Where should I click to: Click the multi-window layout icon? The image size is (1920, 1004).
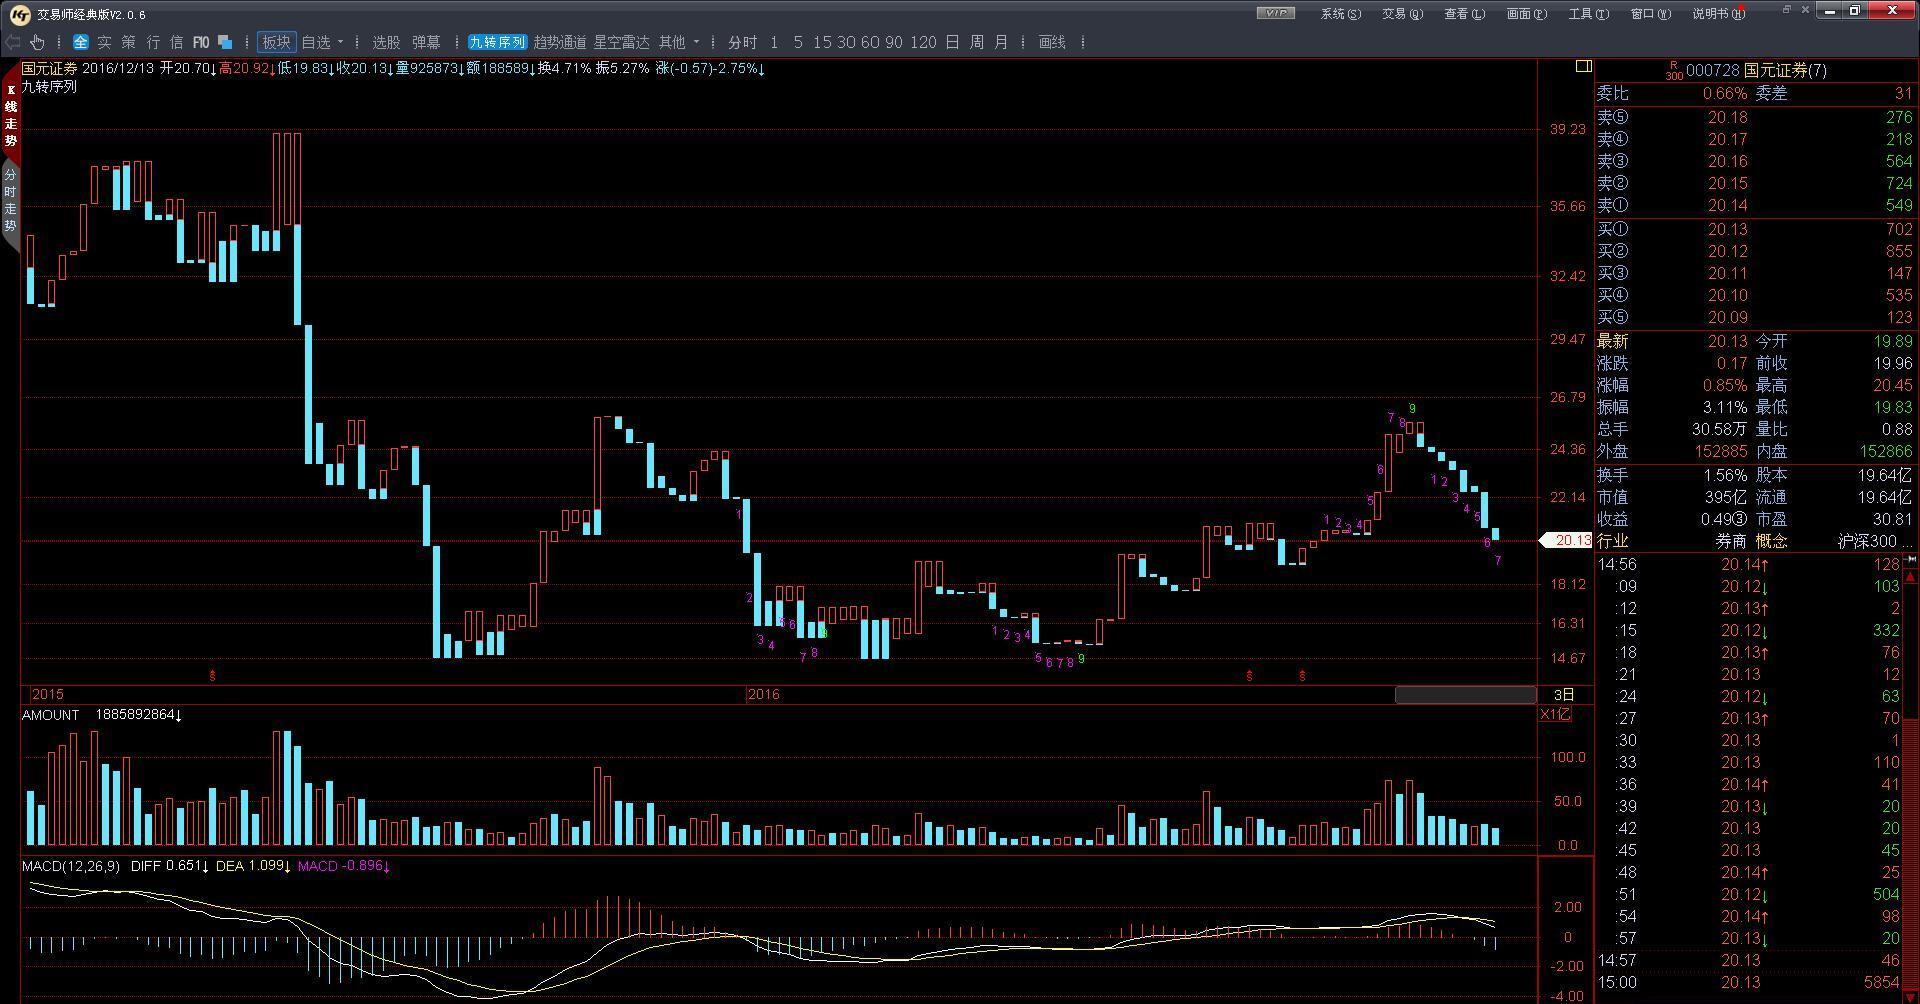click(x=225, y=42)
